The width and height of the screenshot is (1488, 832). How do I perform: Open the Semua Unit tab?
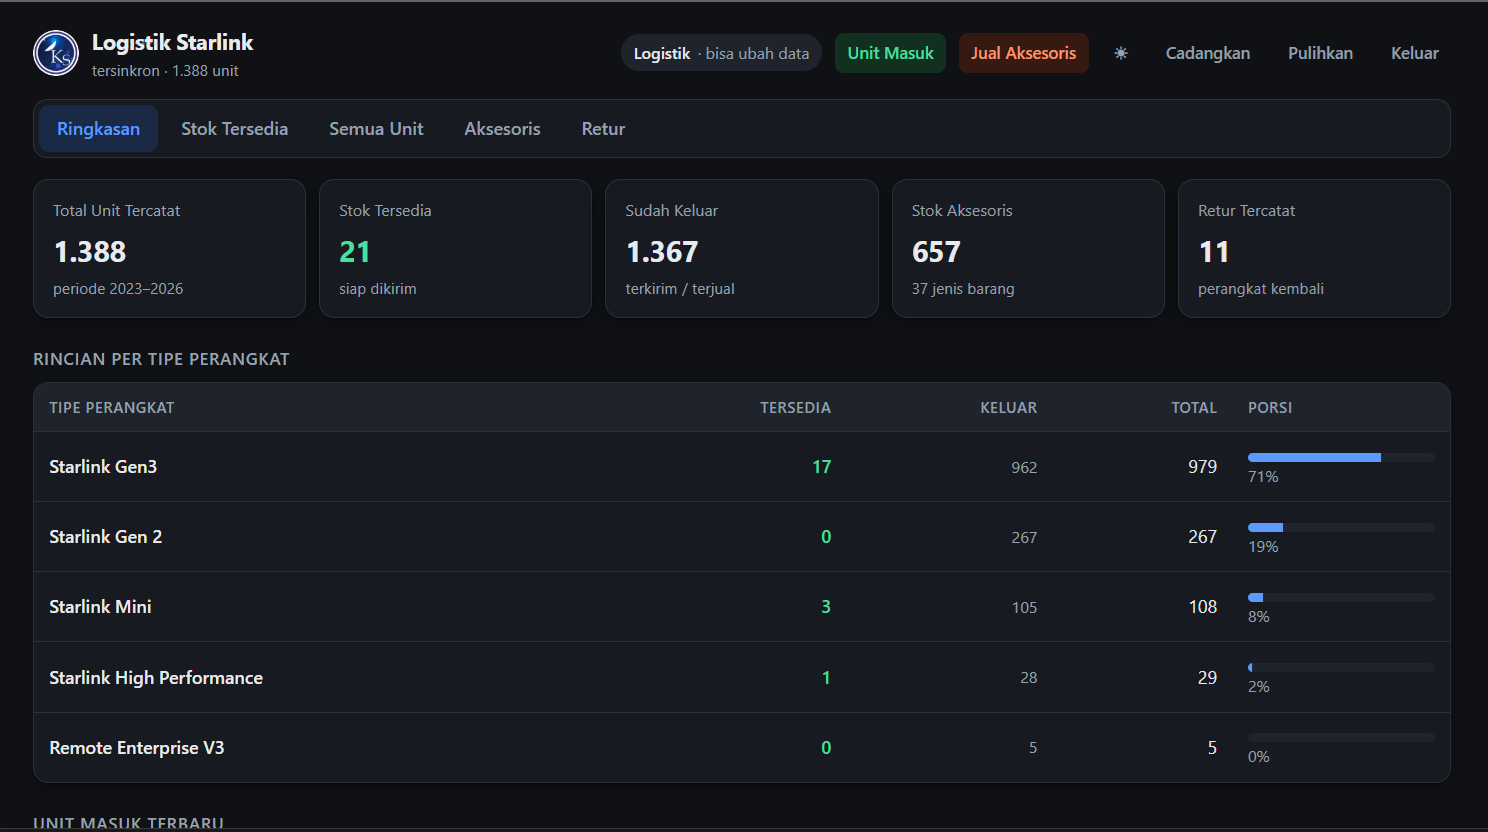pos(376,129)
